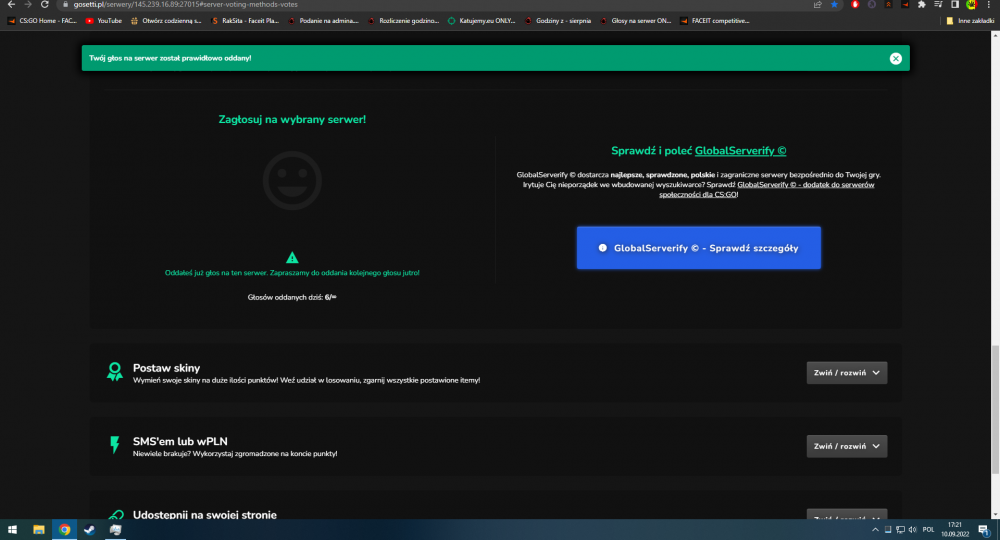Screen dimensions: 1000x540
Task: Open the YouTube bookmark
Action: pos(103,21)
